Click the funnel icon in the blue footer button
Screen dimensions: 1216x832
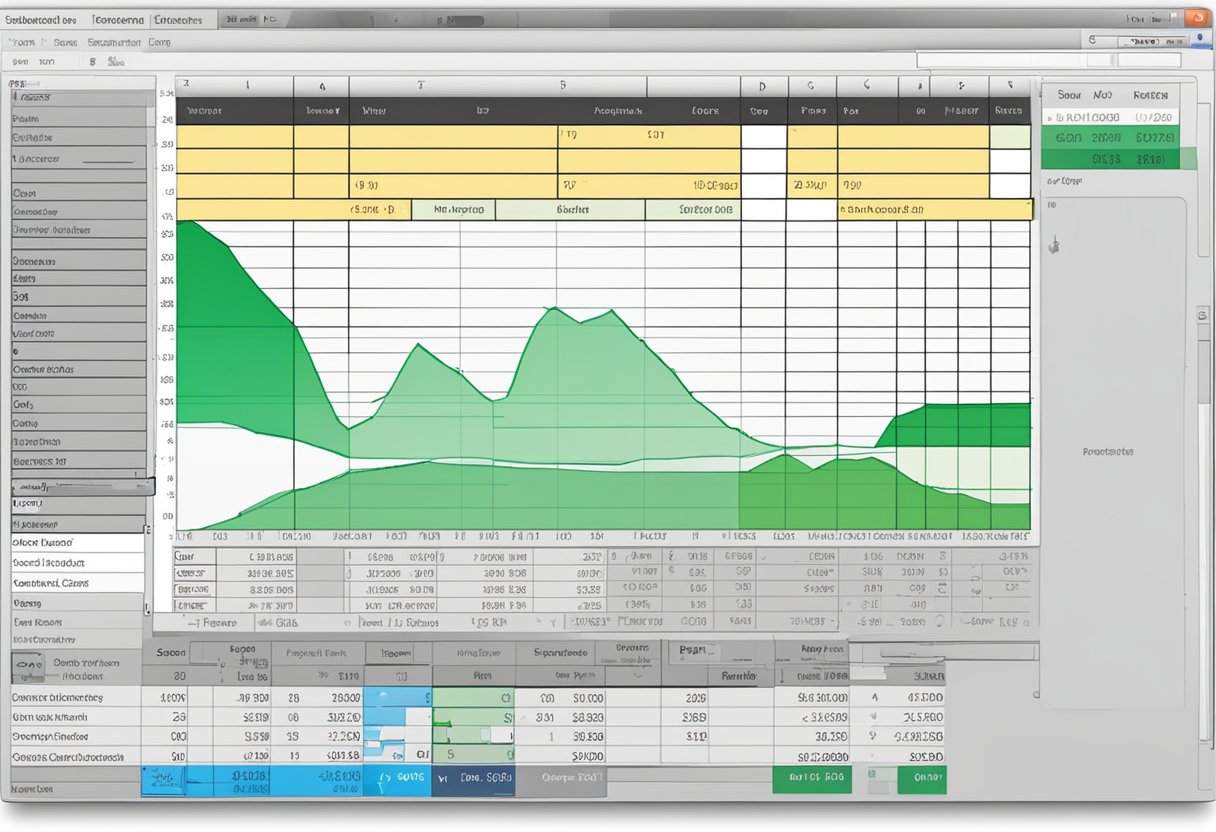coord(385,777)
